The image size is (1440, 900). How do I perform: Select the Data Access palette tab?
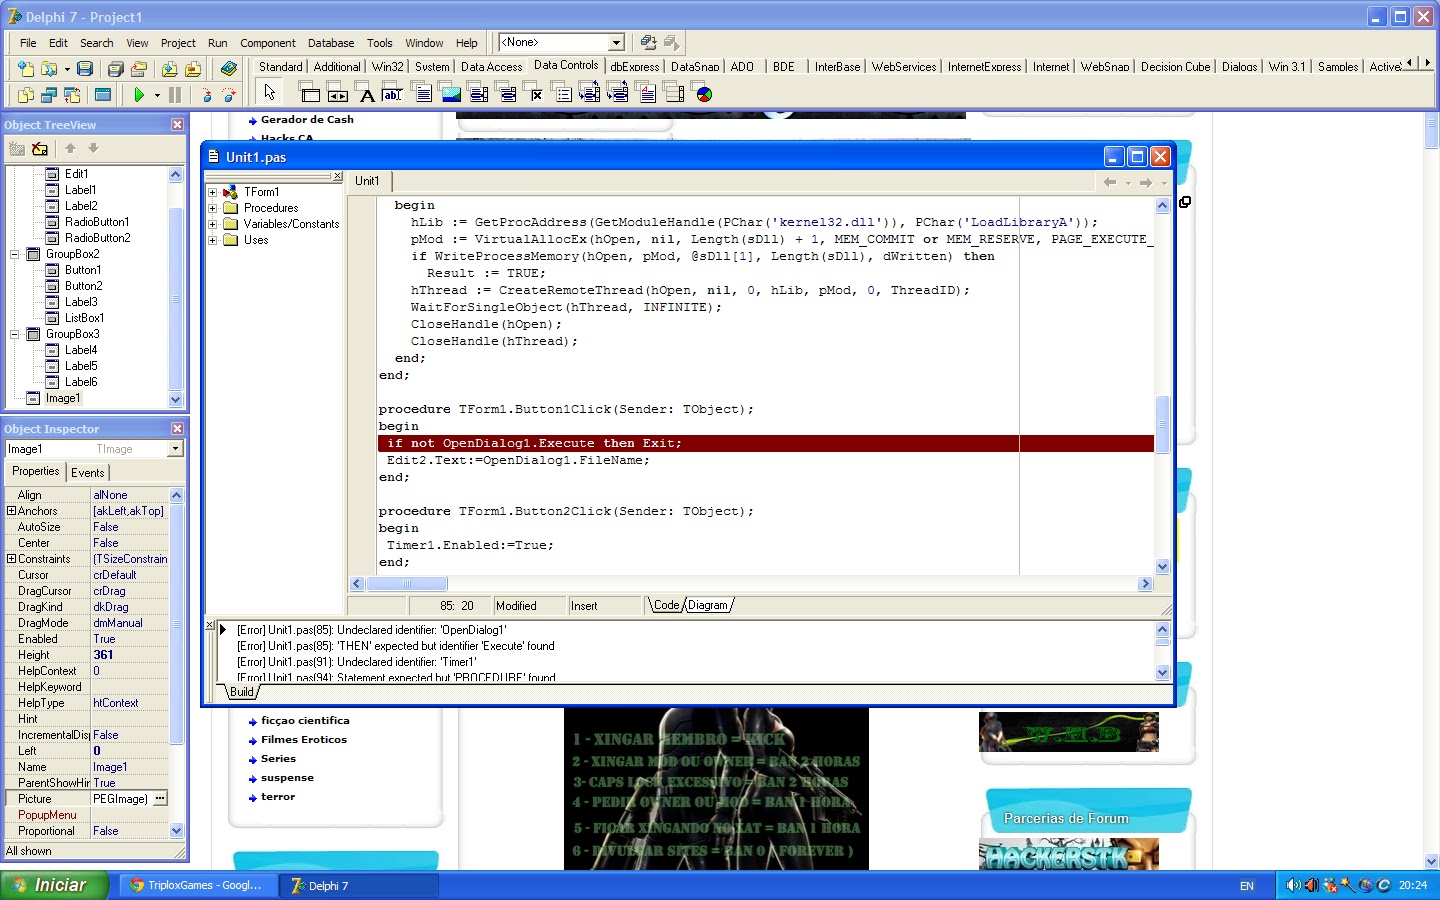click(491, 67)
